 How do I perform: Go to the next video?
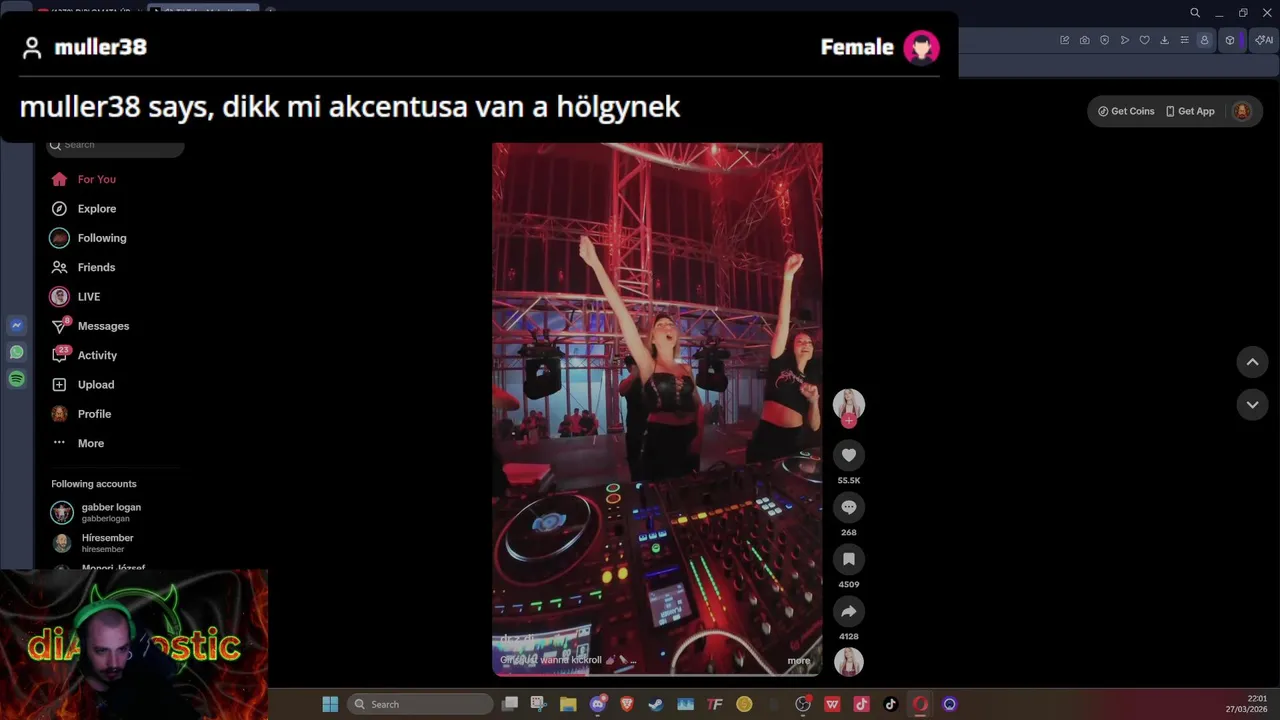coord(1252,404)
